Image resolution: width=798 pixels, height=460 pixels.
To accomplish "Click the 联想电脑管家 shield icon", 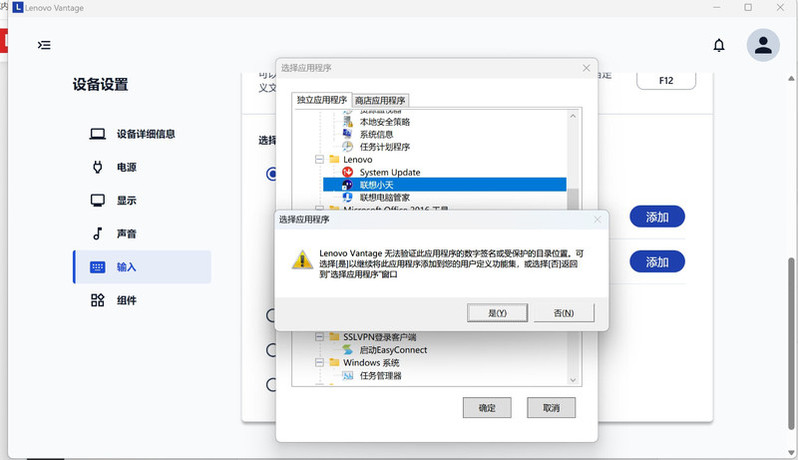I will click(348, 197).
